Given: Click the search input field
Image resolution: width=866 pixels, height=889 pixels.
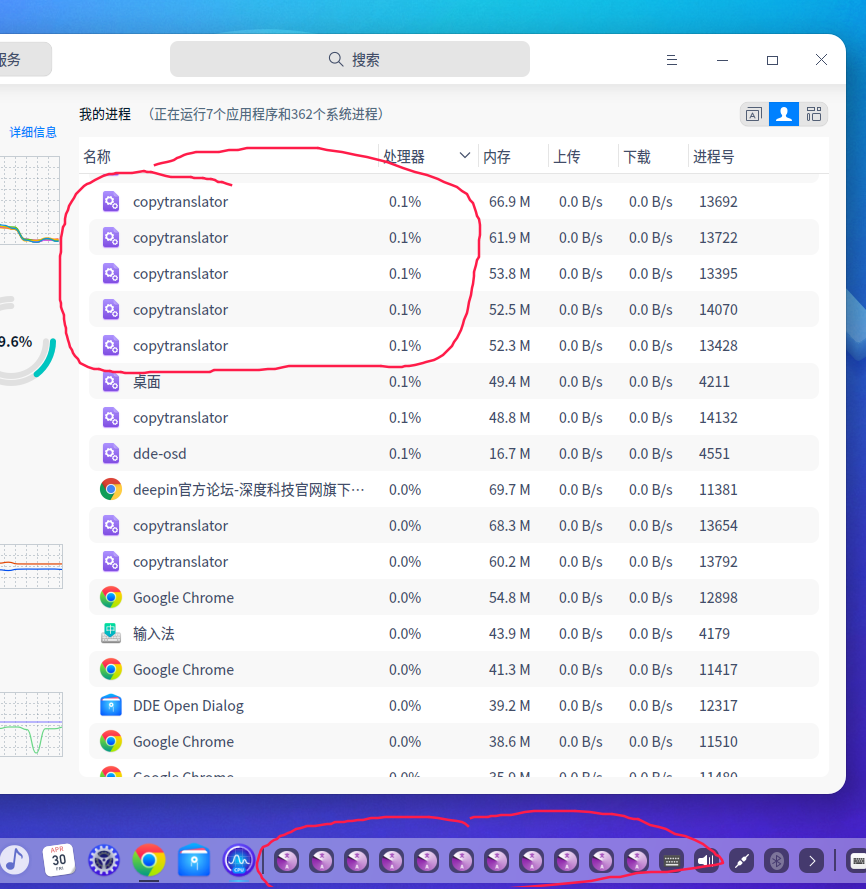Looking at the screenshot, I should (350, 59).
